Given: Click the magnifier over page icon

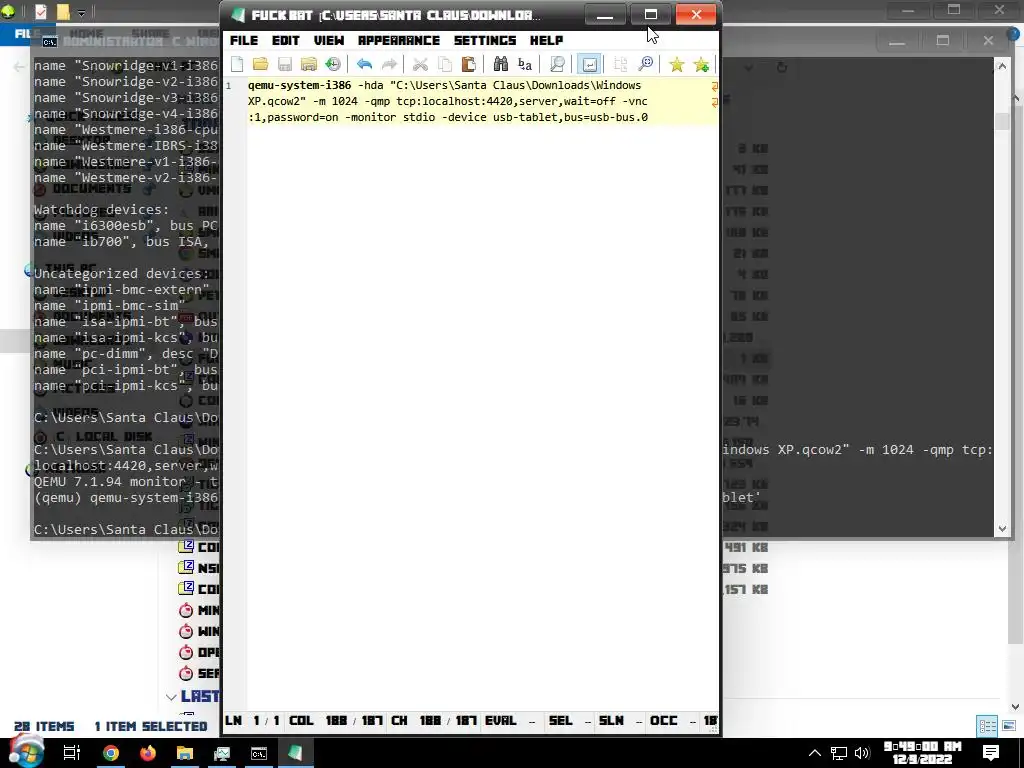Looking at the screenshot, I should tap(557, 64).
